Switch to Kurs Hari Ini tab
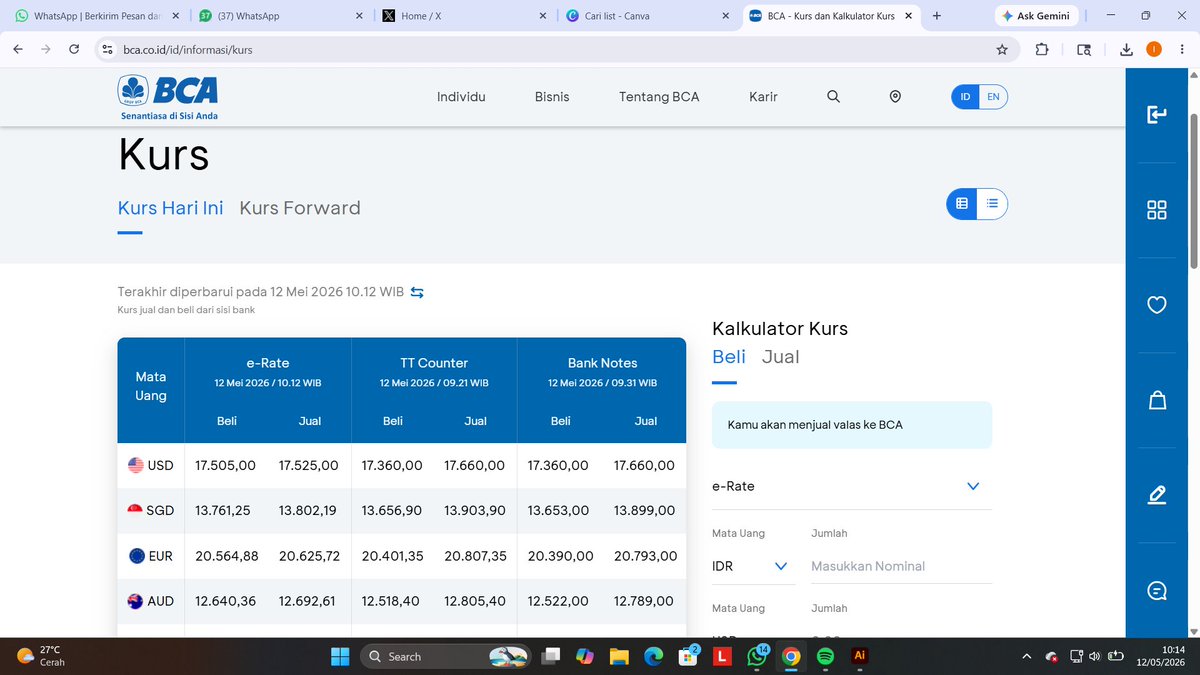 click(171, 208)
